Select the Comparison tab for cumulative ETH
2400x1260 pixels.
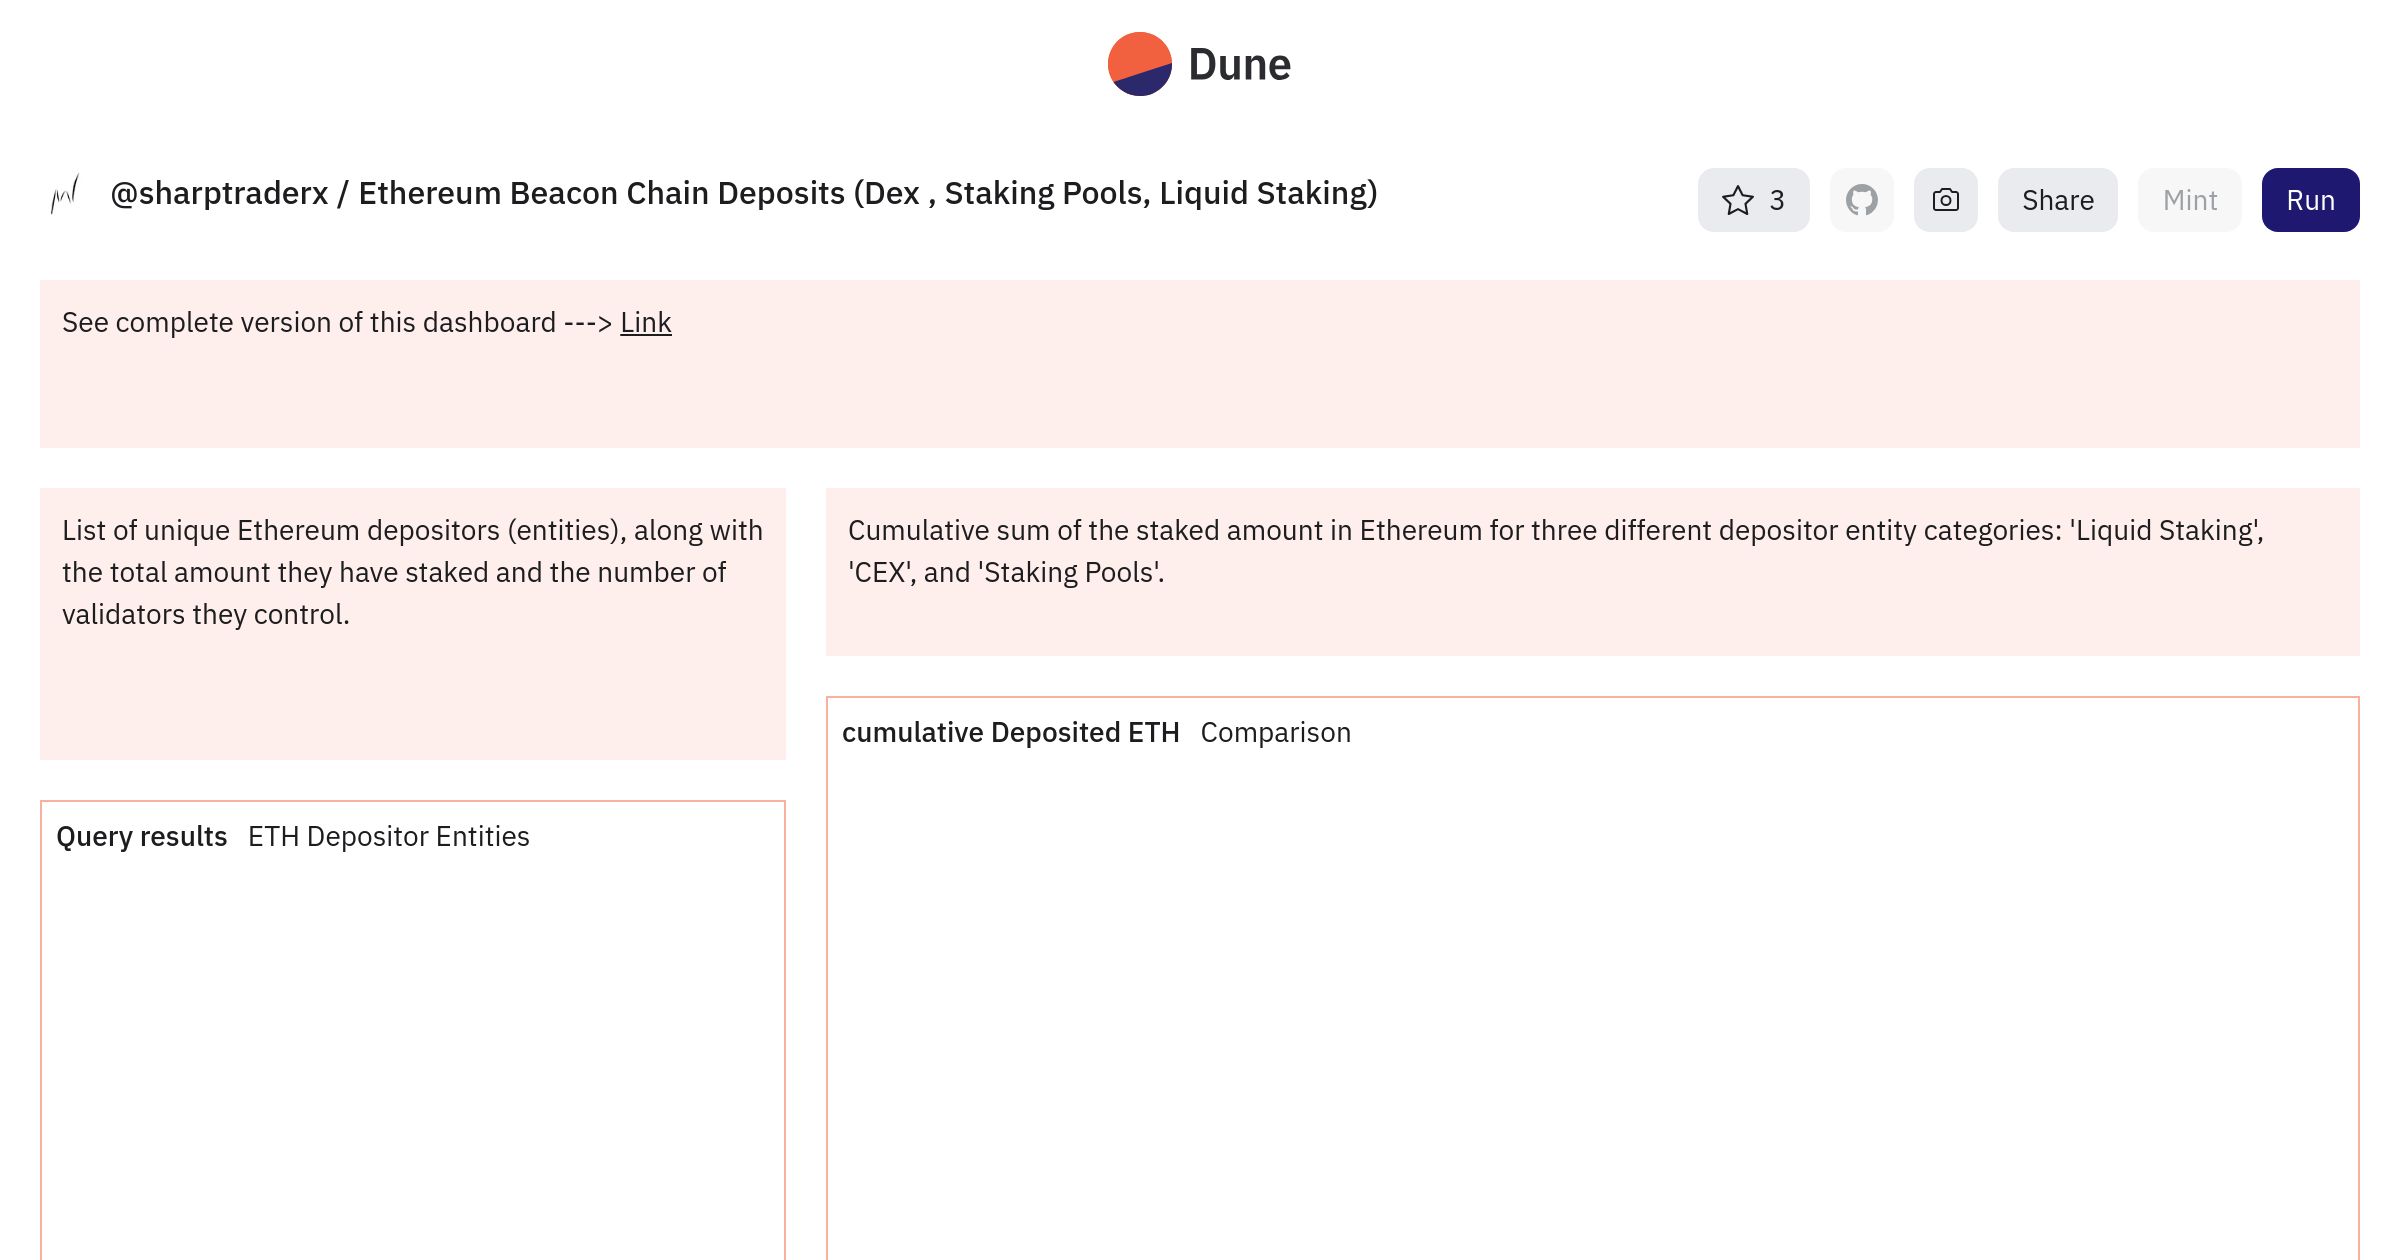(x=1276, y=732)
